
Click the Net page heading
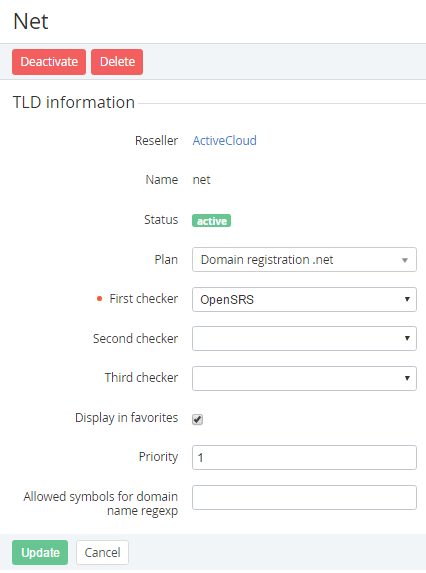tap(31, 21)
